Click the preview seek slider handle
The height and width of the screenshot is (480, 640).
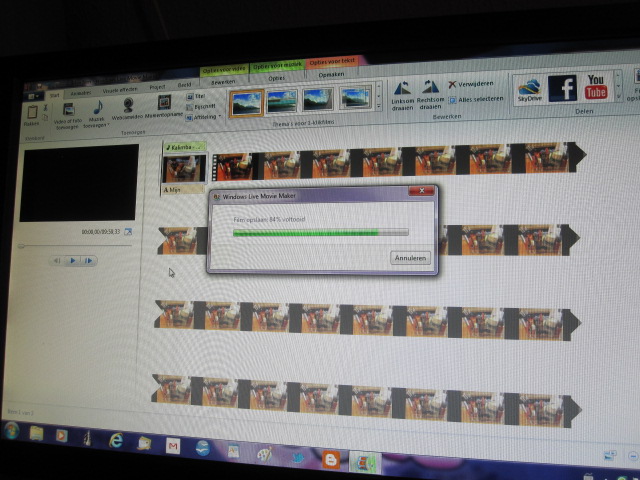[x=22, y=246]
